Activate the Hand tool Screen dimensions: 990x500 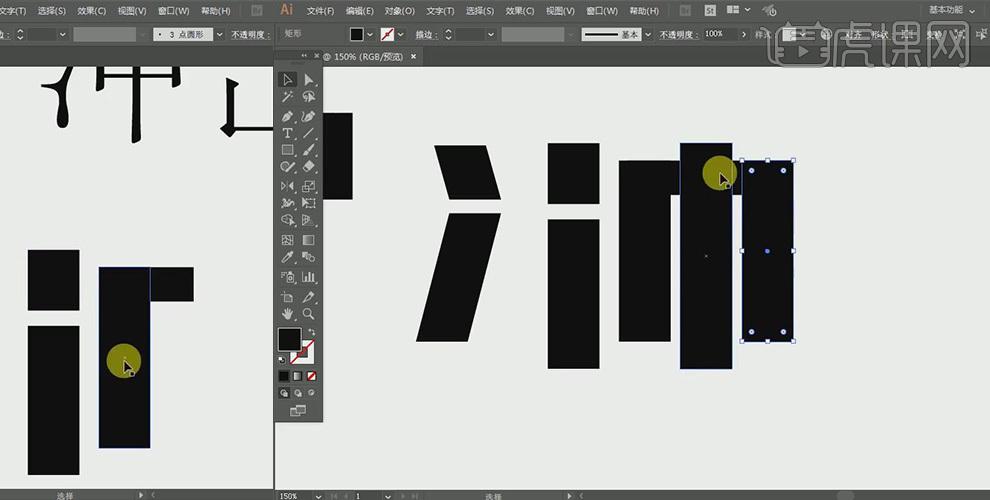287,314
